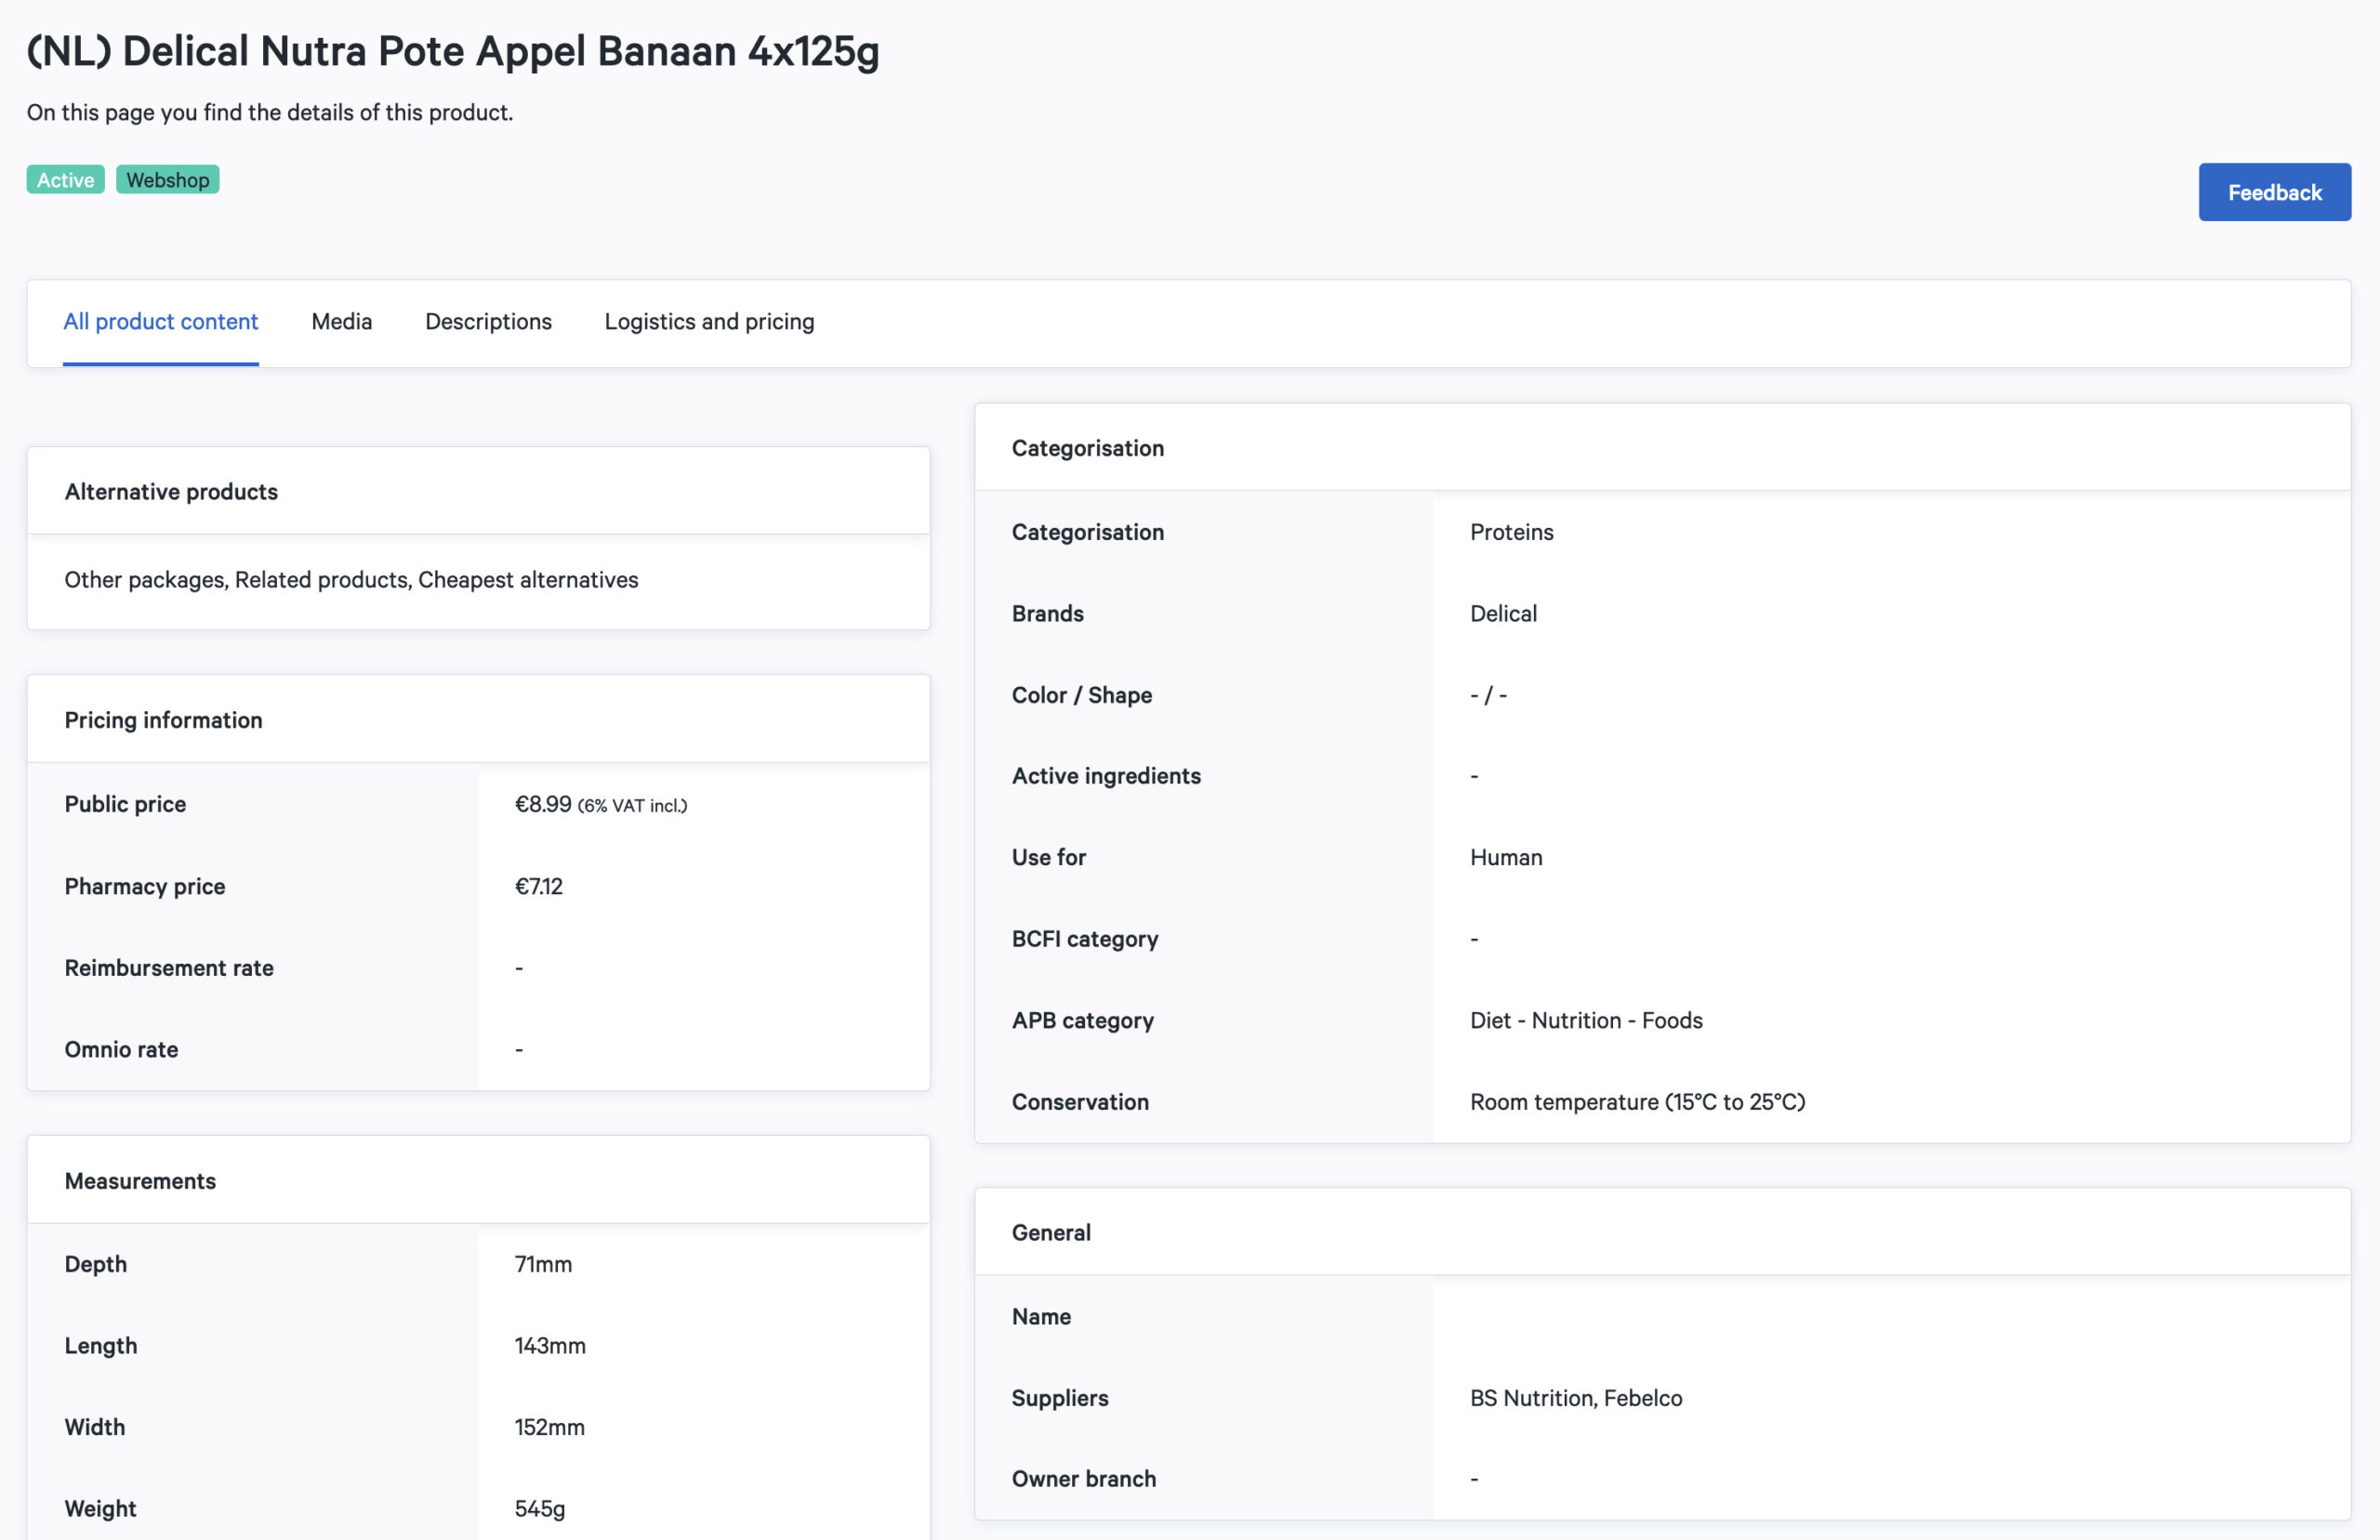The height and width of the screenshot is (1540, 2380).
Task: Select the 545g weight value
Action: [x=540, y=1508]
